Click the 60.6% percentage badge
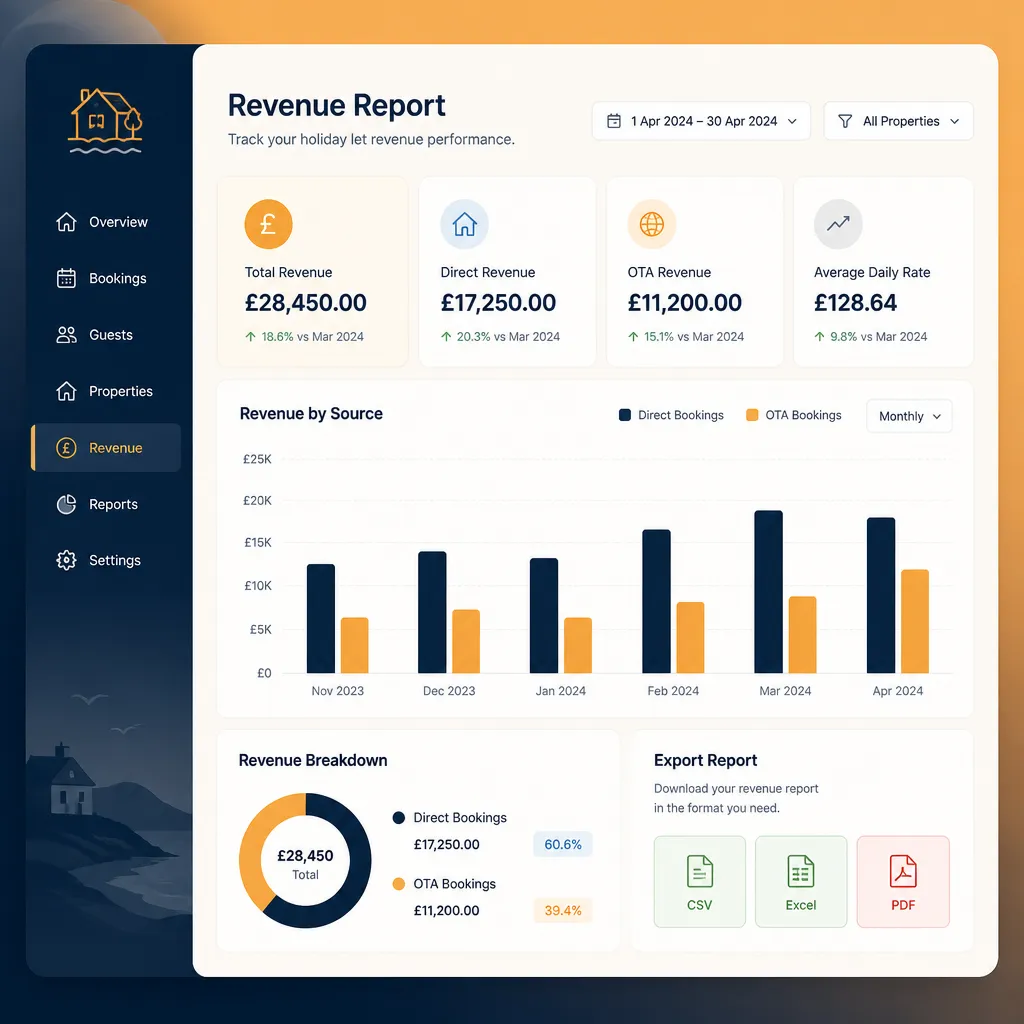Image resolution: width=1024 pixels, height=1024 pixels. (563, 844)
